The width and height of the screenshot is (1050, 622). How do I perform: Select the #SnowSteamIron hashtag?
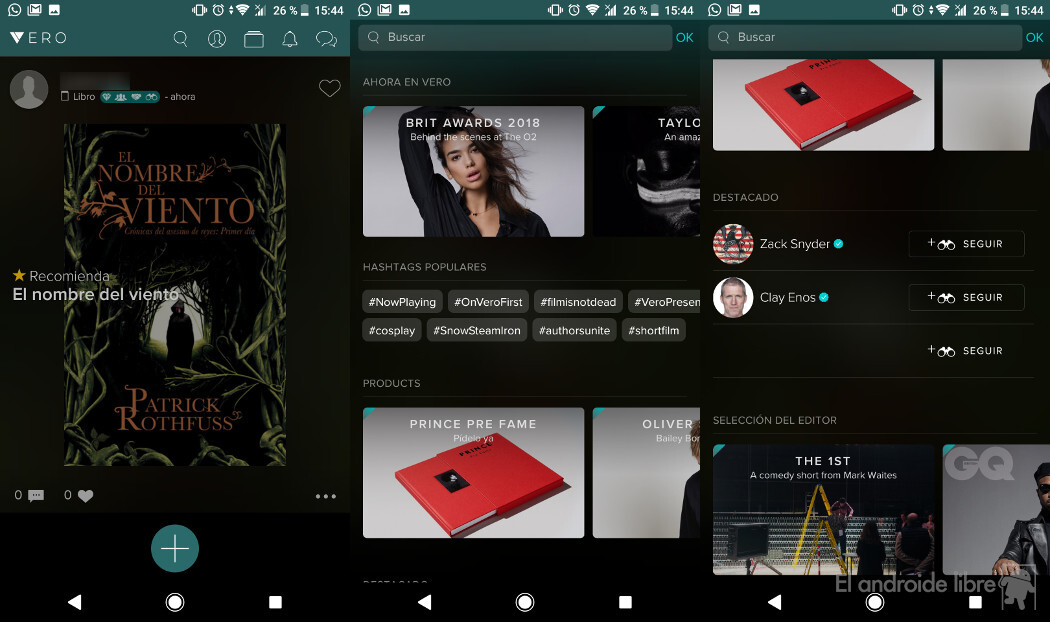point(477,330)
